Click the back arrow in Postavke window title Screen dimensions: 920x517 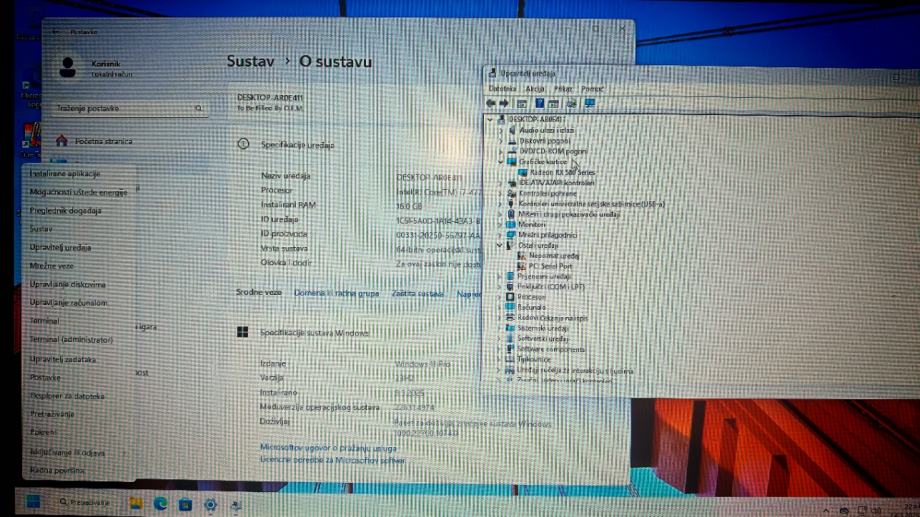pyautogui.click(x=56, y=32)
